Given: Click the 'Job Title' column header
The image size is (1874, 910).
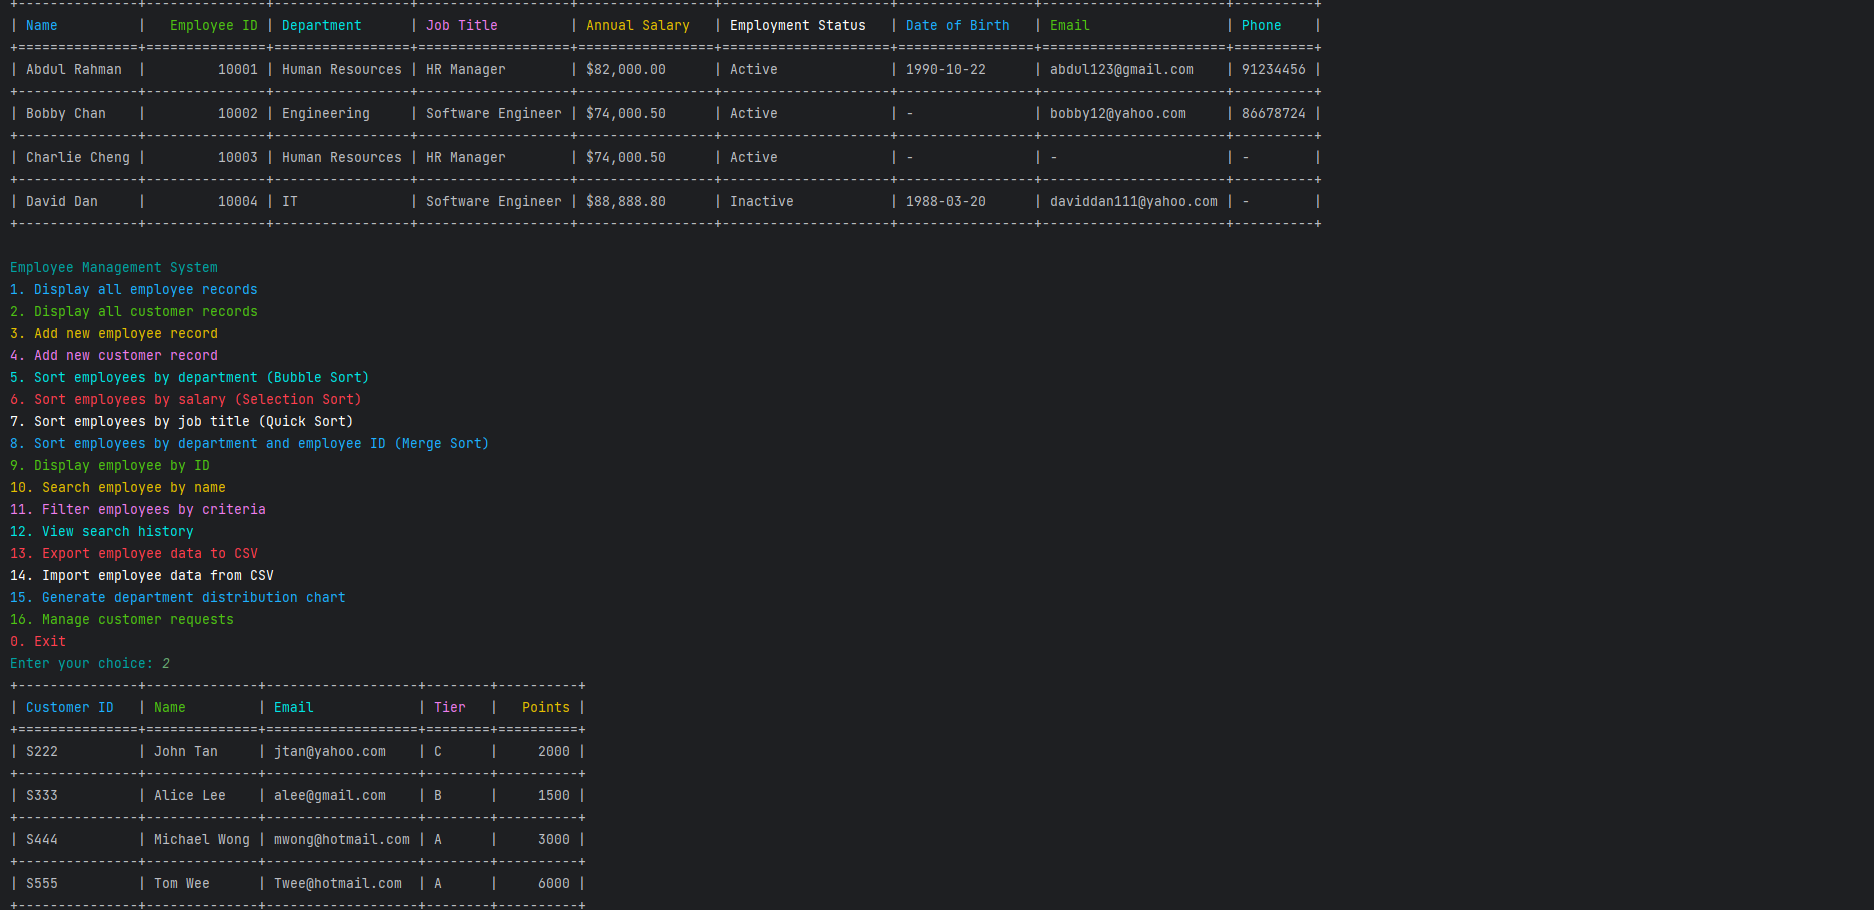Looking at the screenshot, I should pos(462,25).
